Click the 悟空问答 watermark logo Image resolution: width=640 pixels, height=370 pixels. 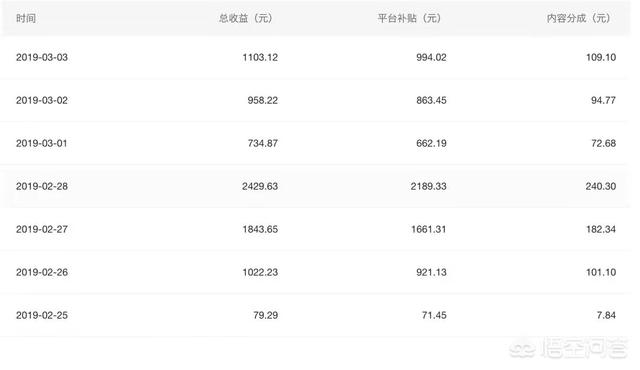click(569, 348)
